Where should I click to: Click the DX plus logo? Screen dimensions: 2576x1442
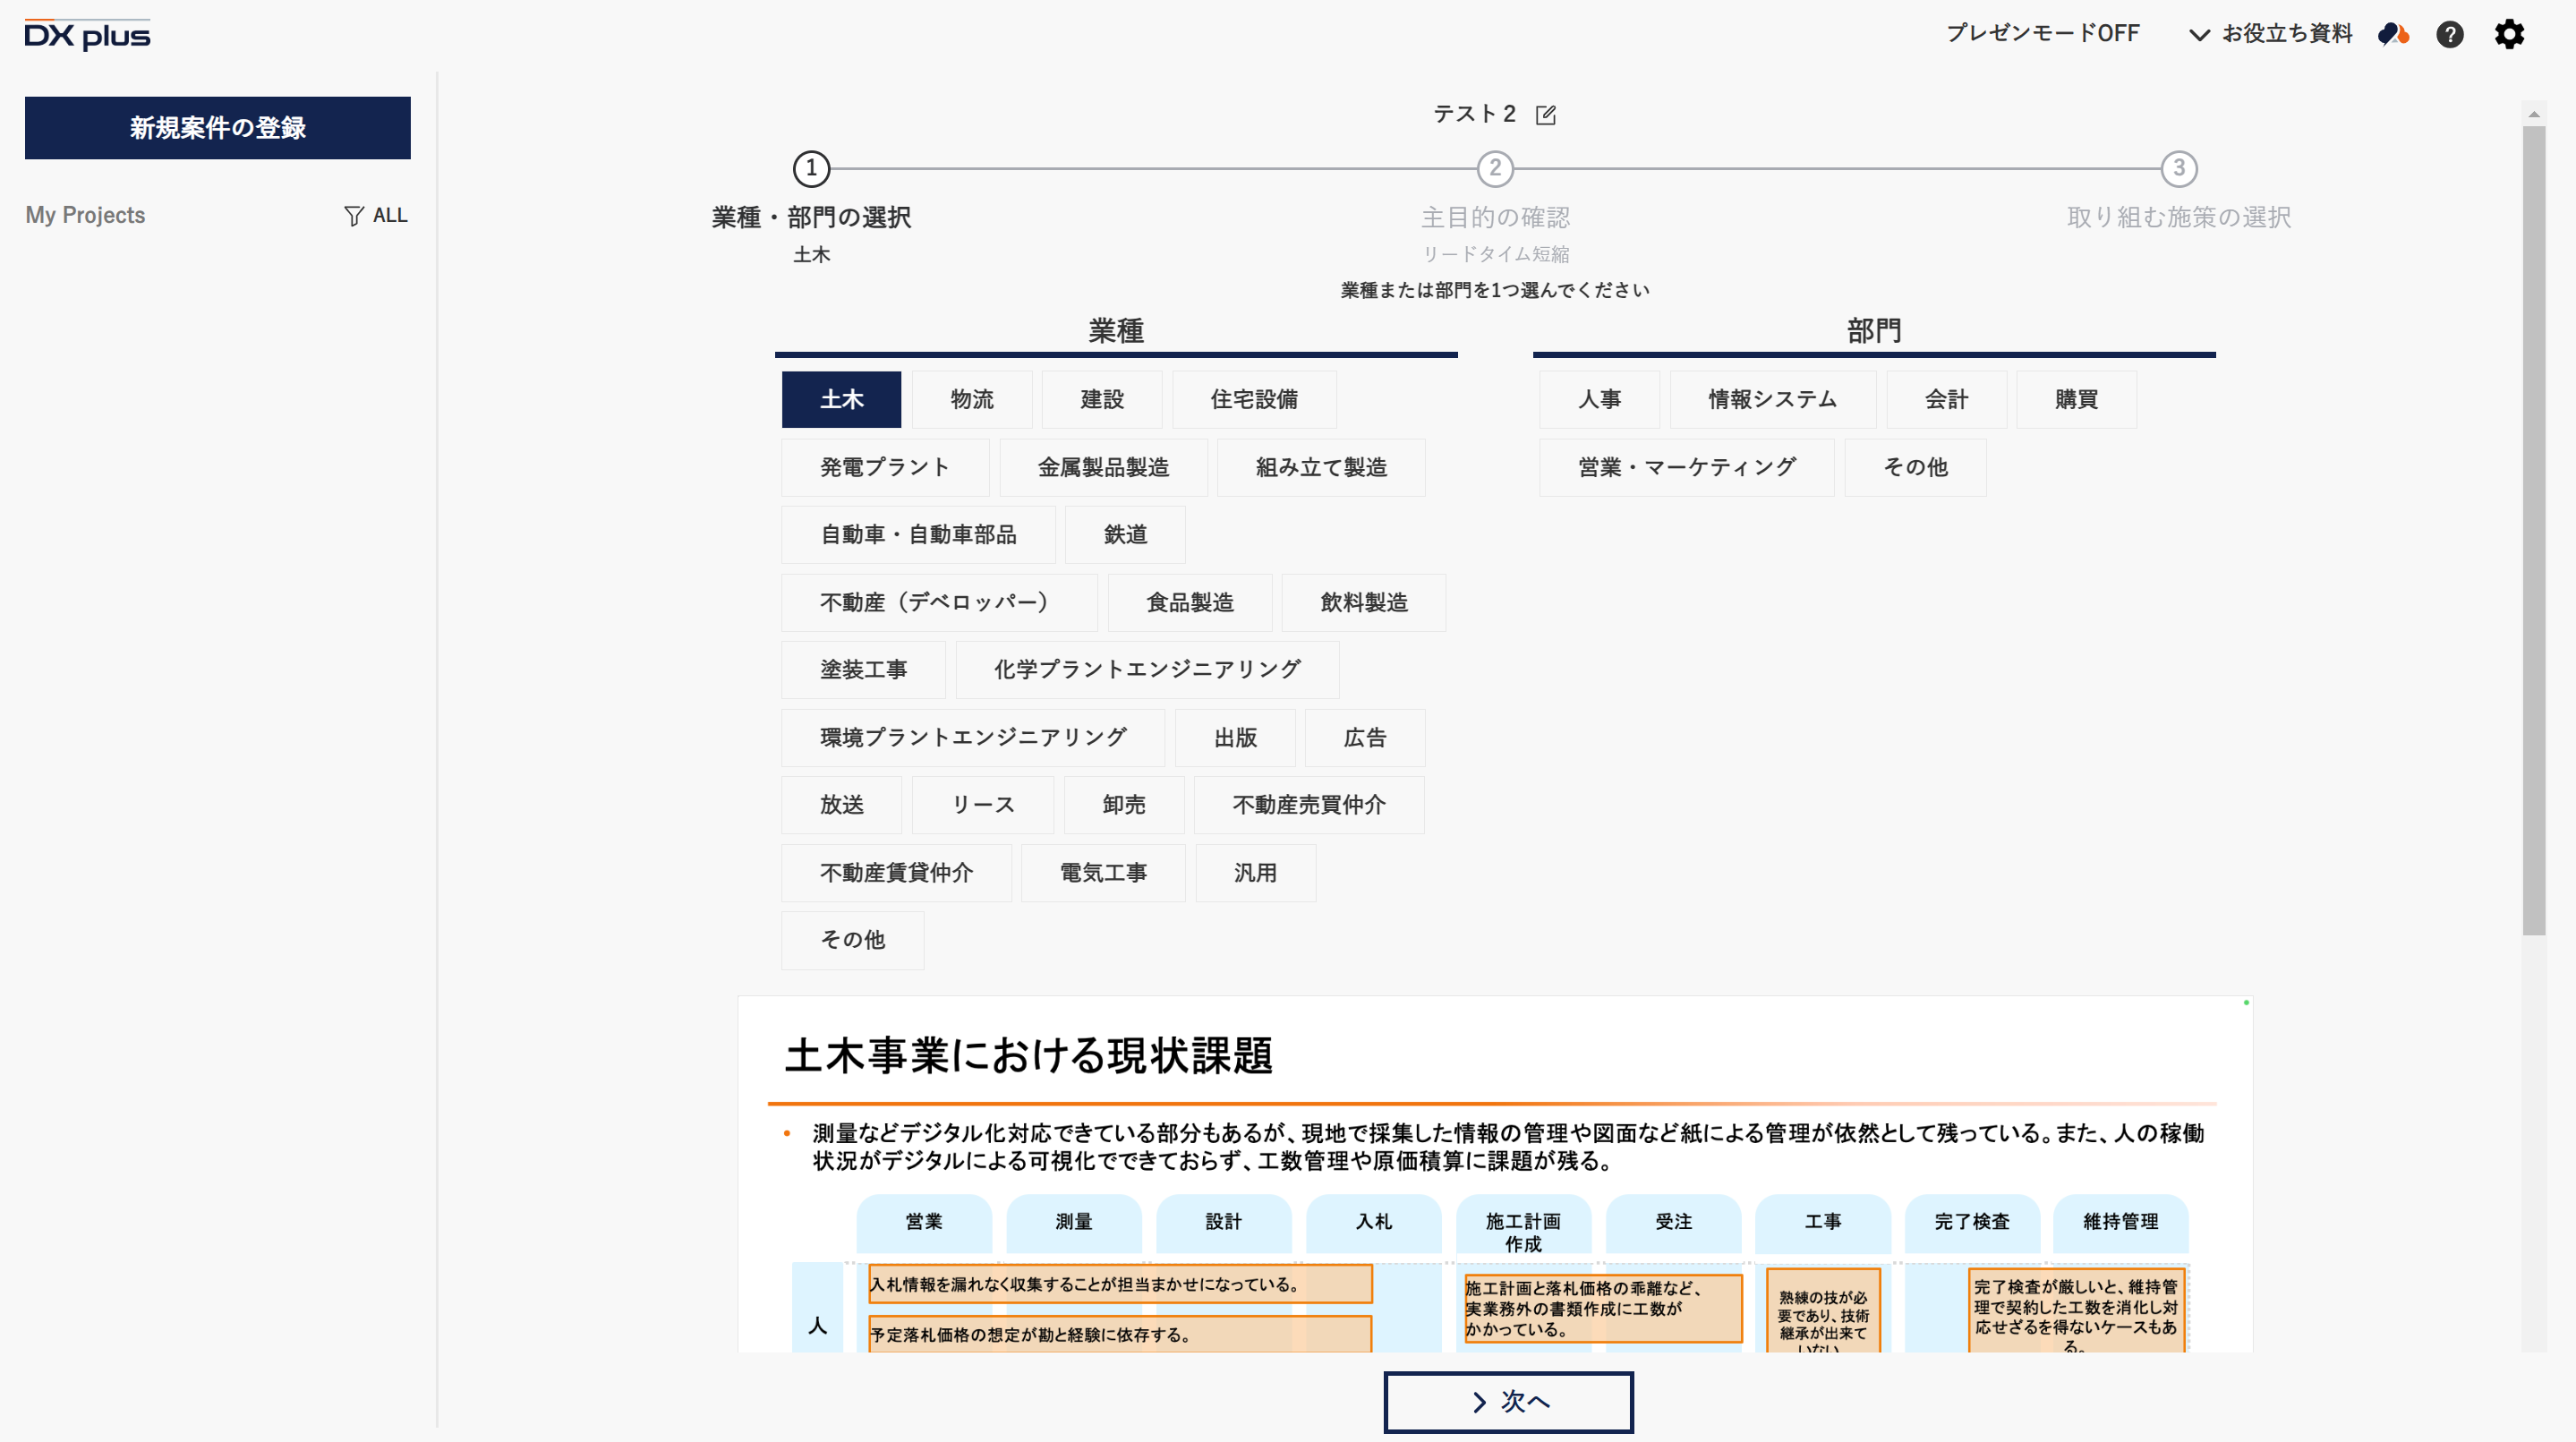click(88, 35)
